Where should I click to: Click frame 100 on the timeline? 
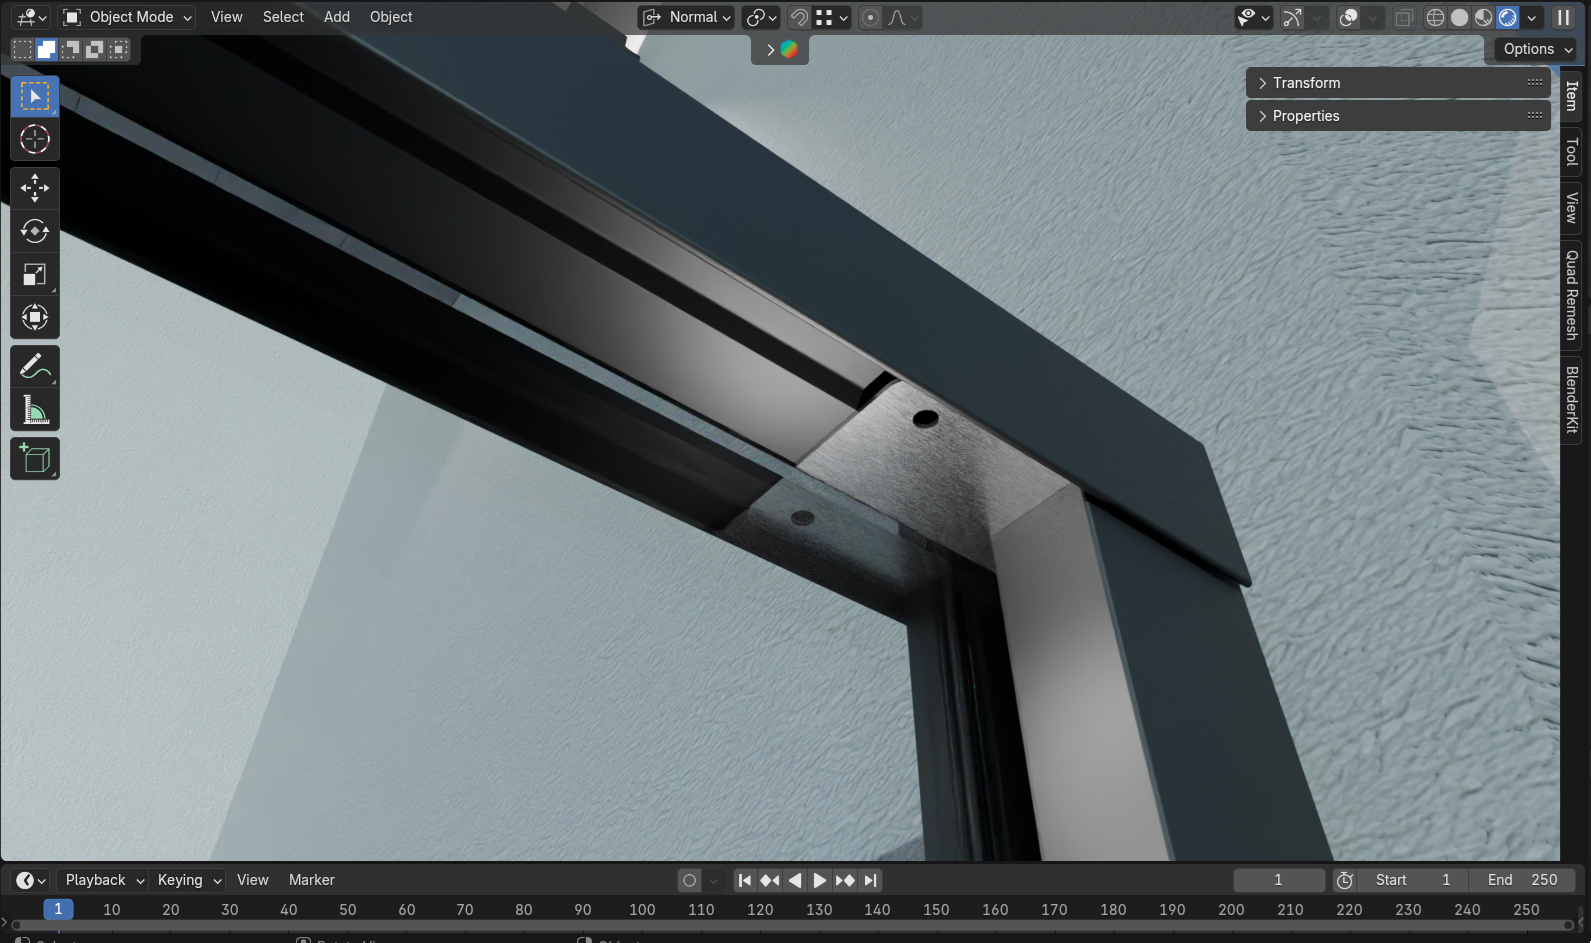point(642,909)
